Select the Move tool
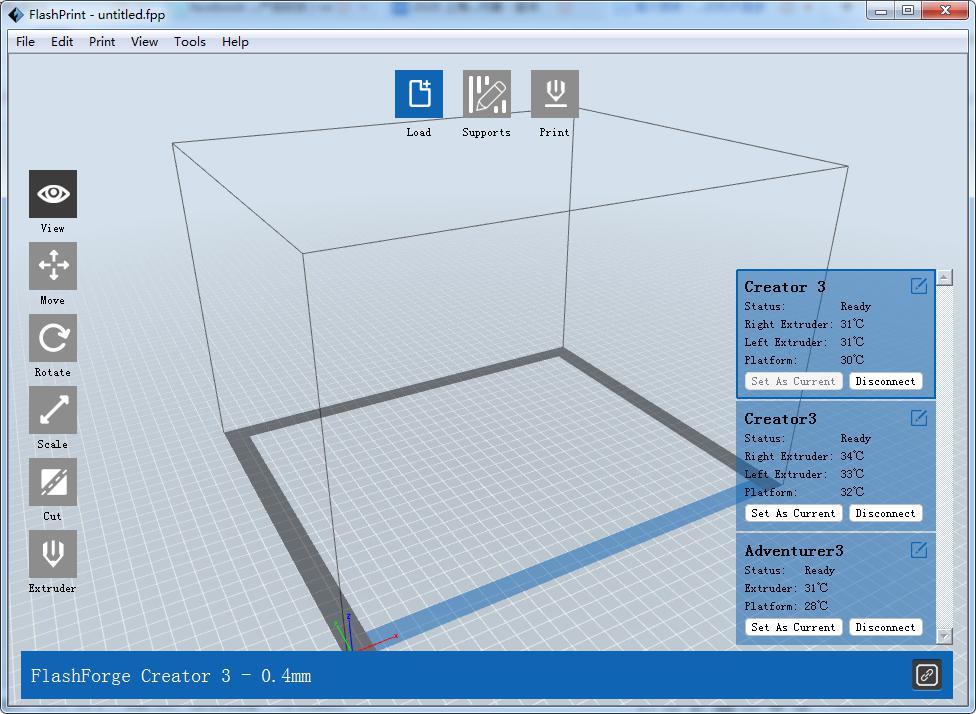Image resolution: width=976 pixels, height=714 pixels. point(53,266)
